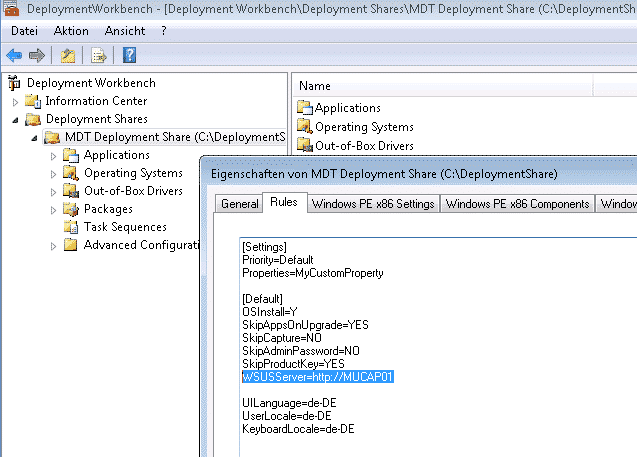This screenshot has height=457, width=637.
Task: Click the UILanguage=de-DE line
Action: click(290, 403)
